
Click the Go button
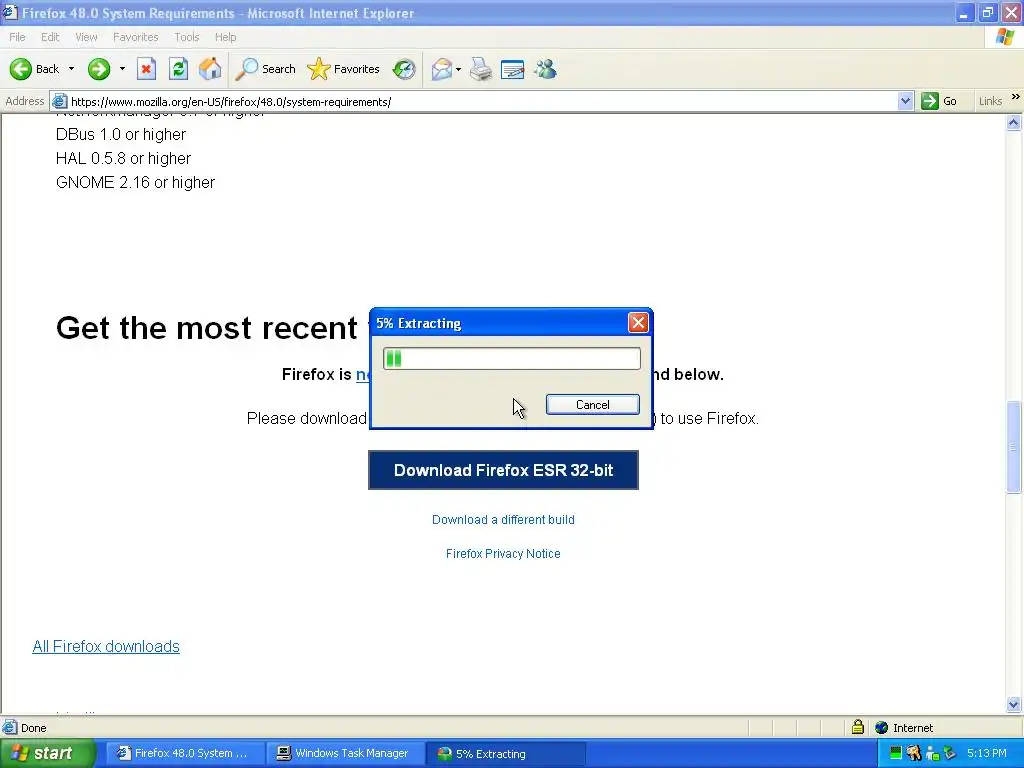coord(939,101)
